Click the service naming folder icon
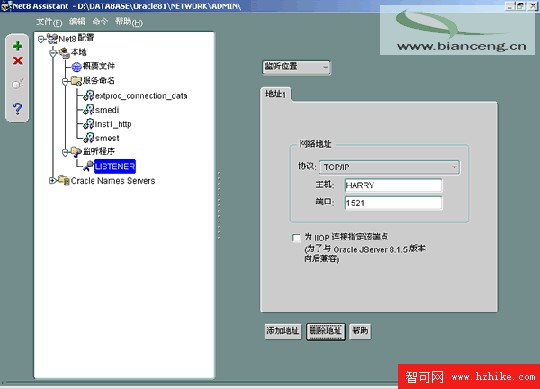 pyautogui.click(x=76, y=81)
